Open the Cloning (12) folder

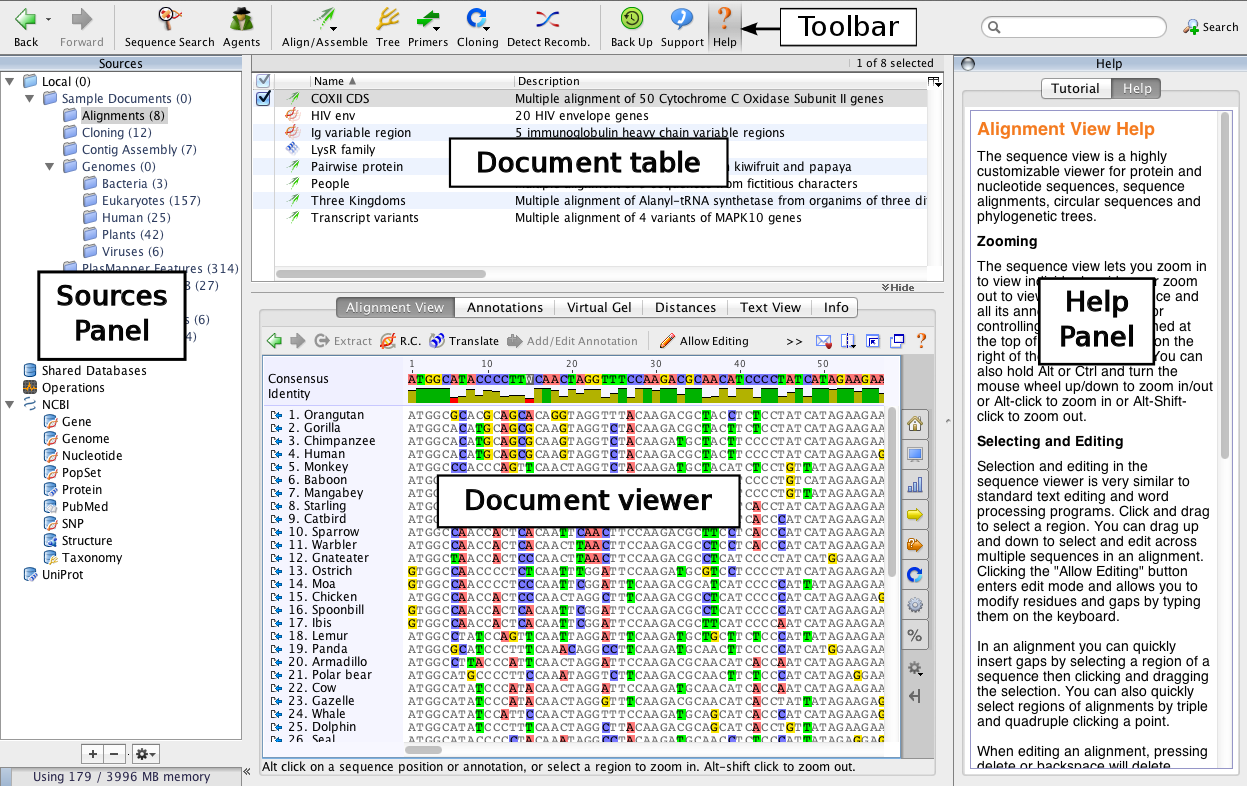107,132
